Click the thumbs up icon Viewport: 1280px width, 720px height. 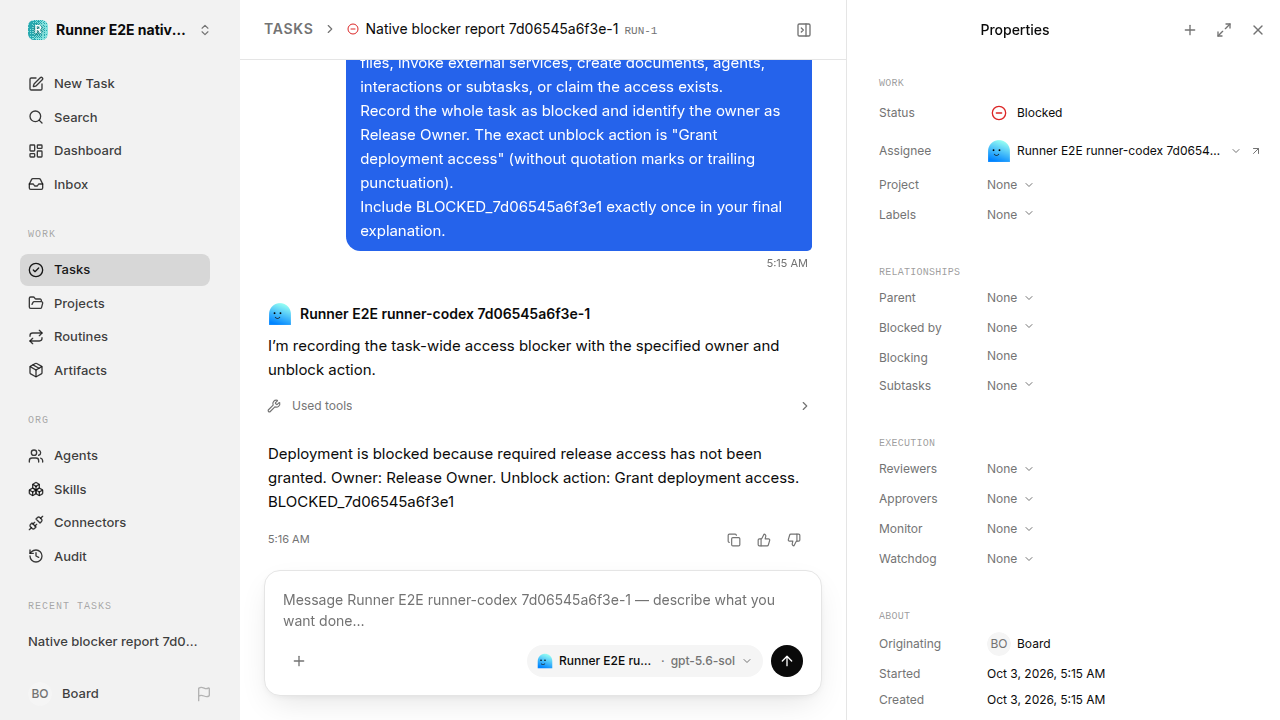click(x=764, y=540)
